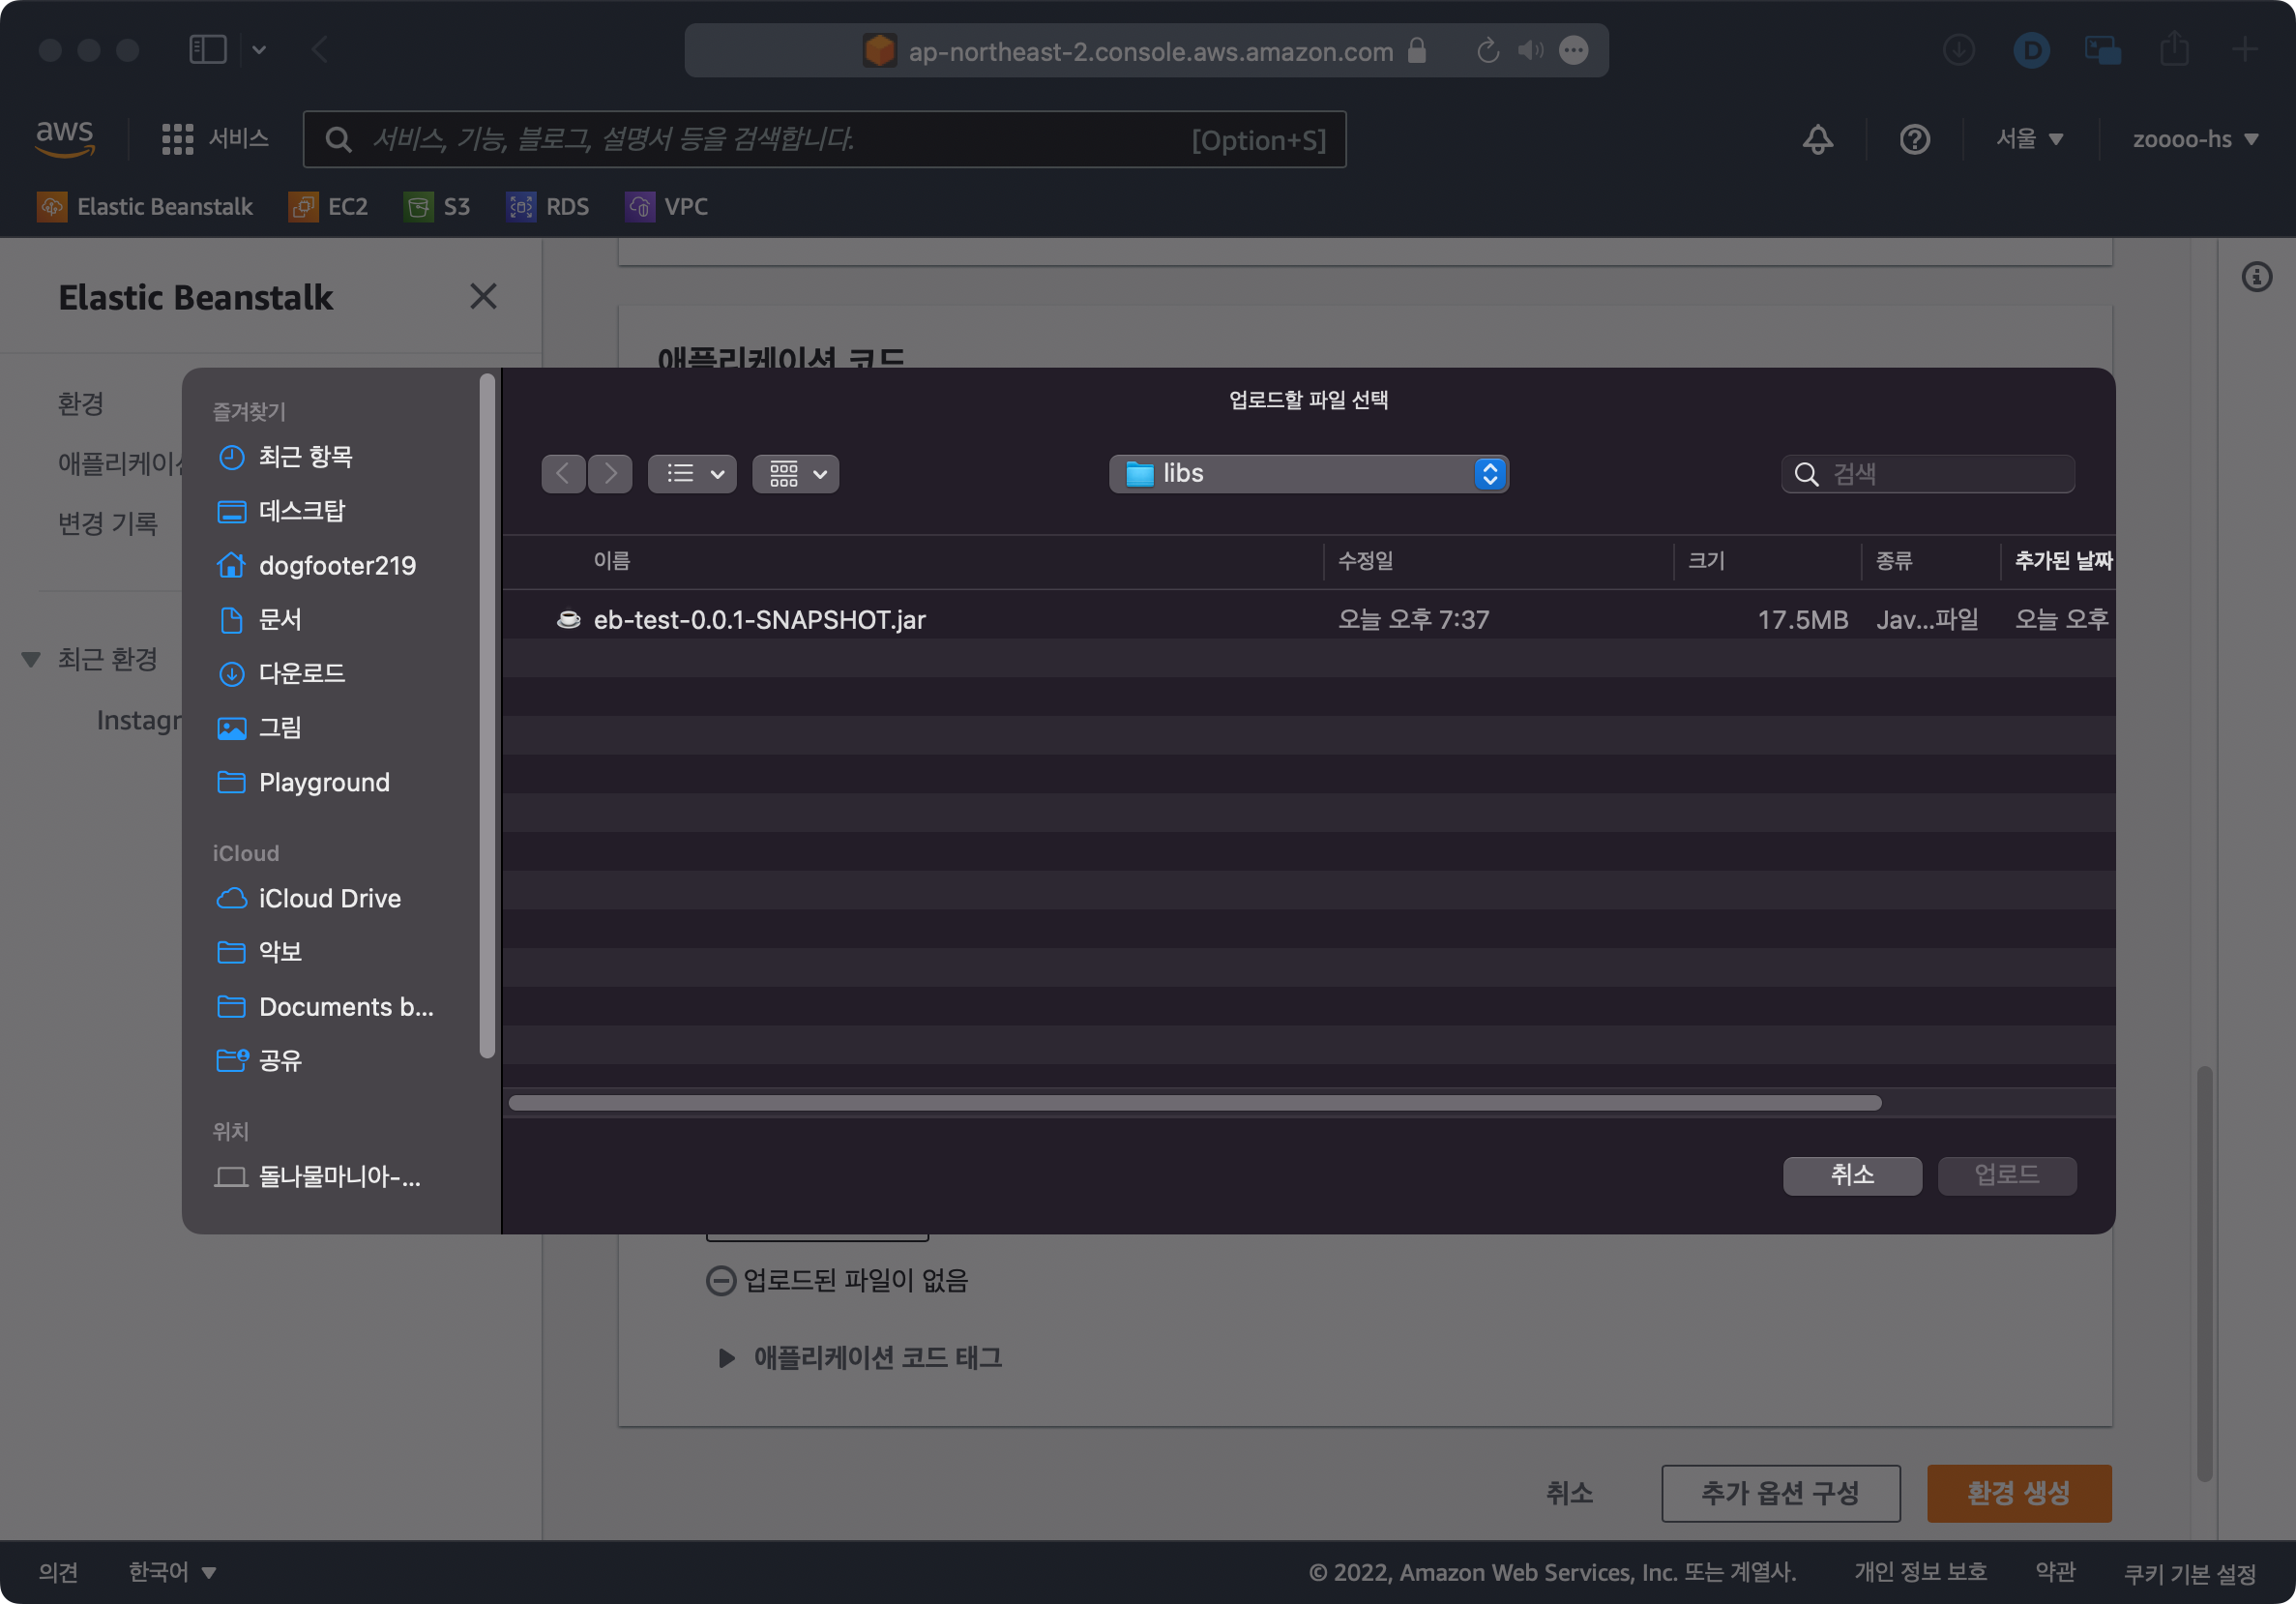Viewport: 2296px width, 1604px height.
Task: Open the 악보 folder in sidebar
Action: (x=259, y=952)
